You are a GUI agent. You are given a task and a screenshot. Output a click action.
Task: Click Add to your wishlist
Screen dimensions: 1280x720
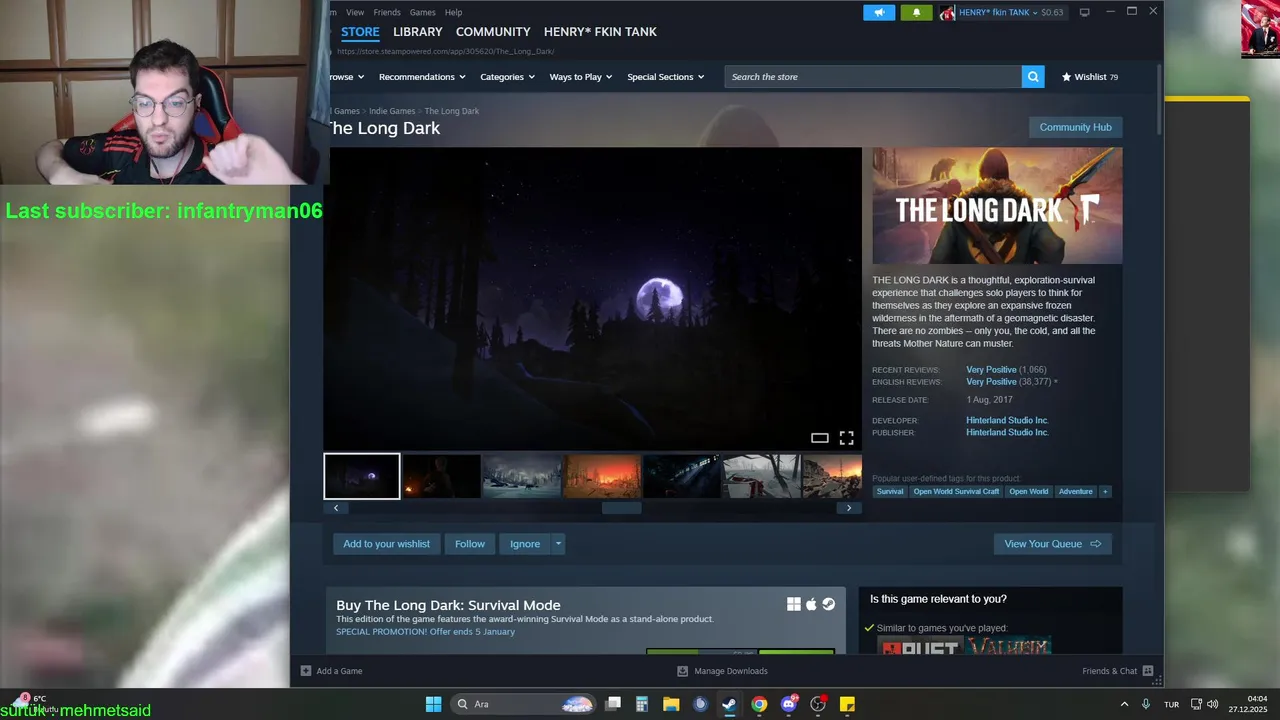pyautogui.click(x=386, y=544)
